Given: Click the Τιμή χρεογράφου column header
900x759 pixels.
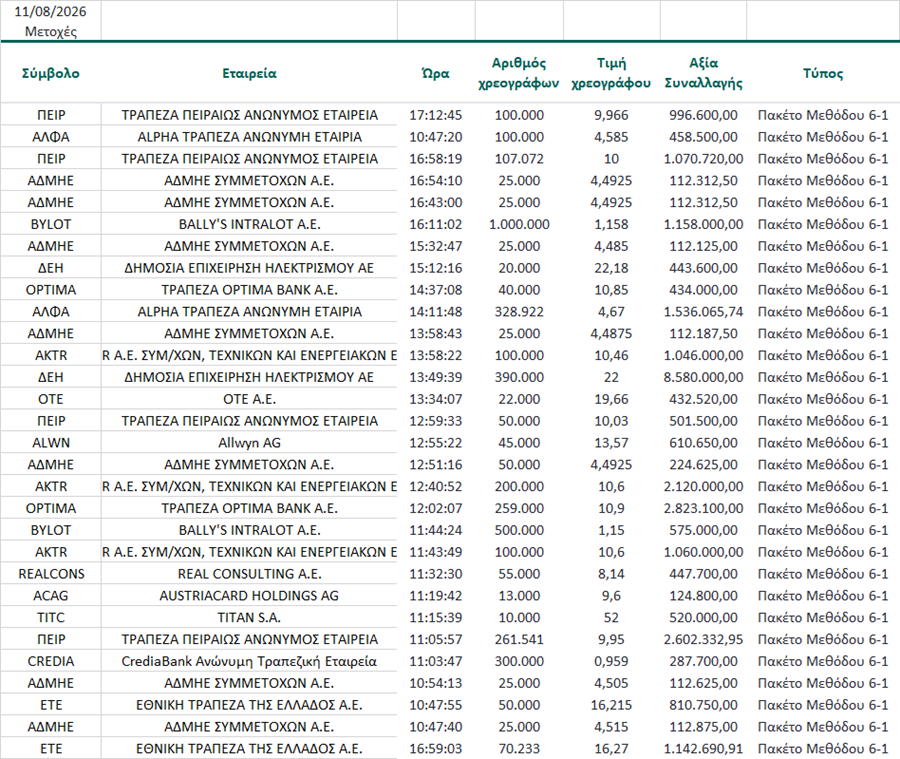Looking at the screenshot, I should coord(611,73).
